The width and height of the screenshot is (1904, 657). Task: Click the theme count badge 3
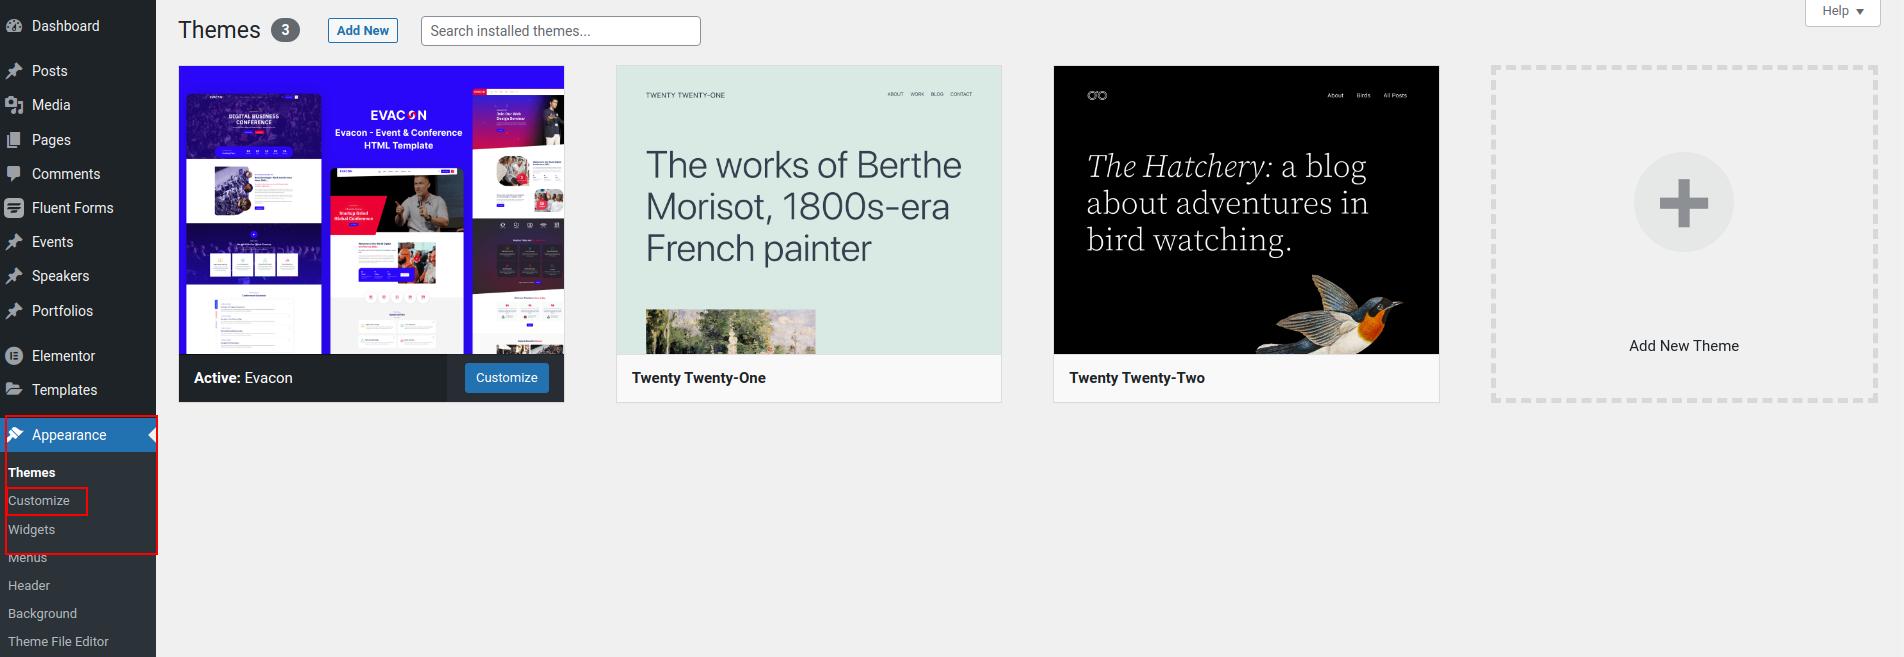[x=285, y=30]
